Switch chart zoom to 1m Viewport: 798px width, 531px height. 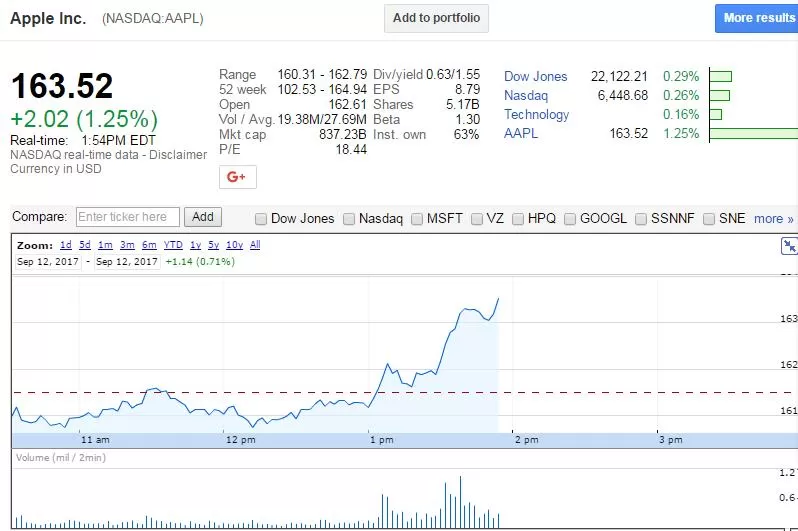[x=105, y=245]
